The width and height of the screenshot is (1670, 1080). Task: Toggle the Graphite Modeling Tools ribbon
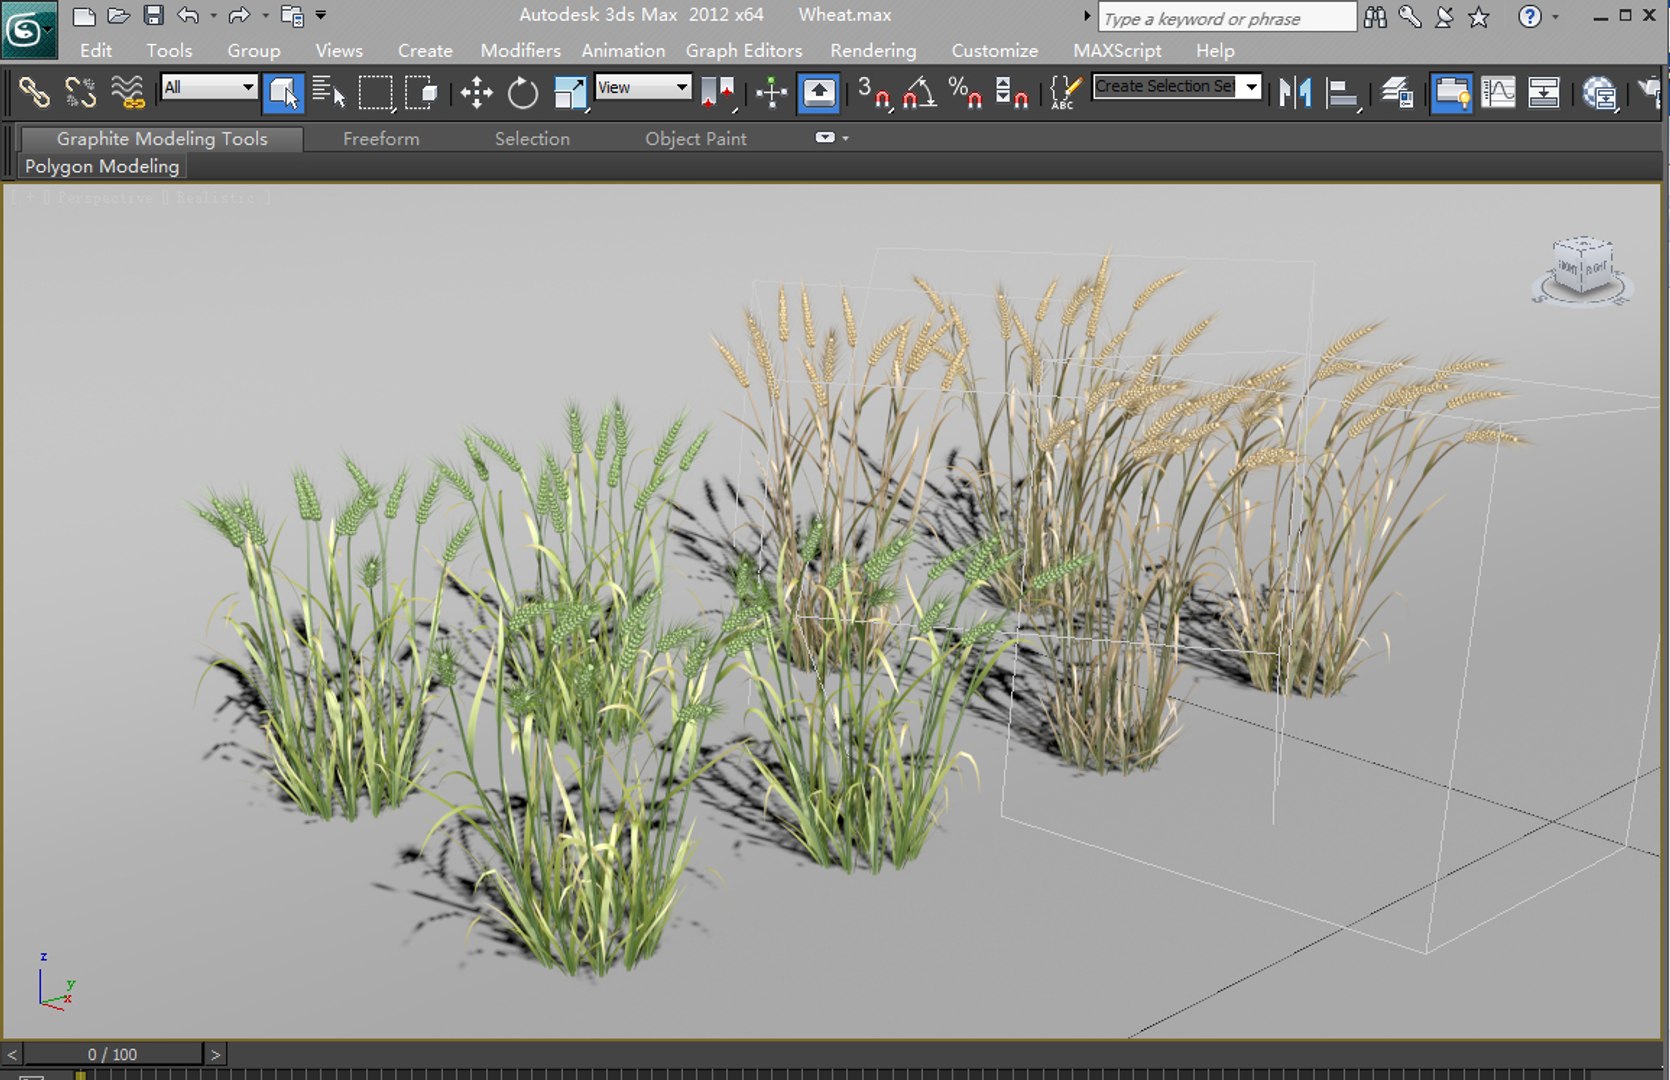tap(1451, 93)
